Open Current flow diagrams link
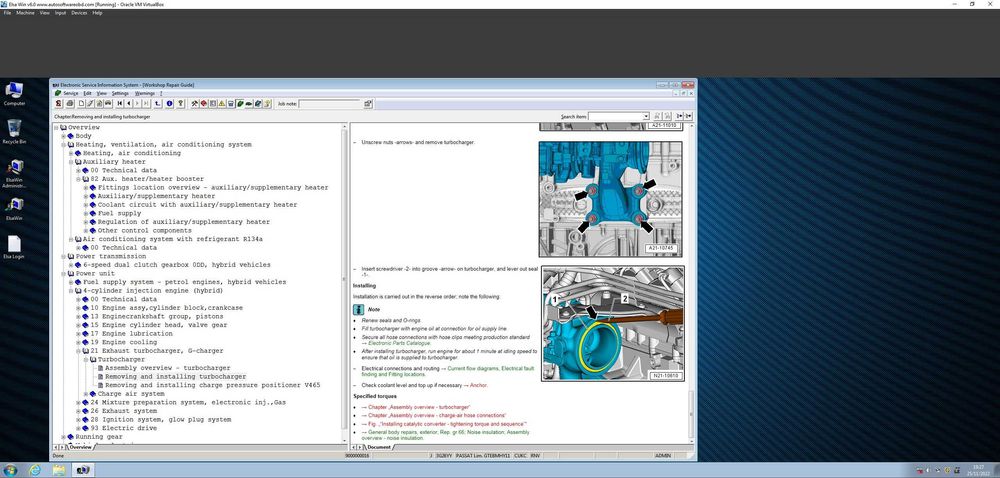The height and width of the screenshot is (478, 1000). tap(473, 368)
